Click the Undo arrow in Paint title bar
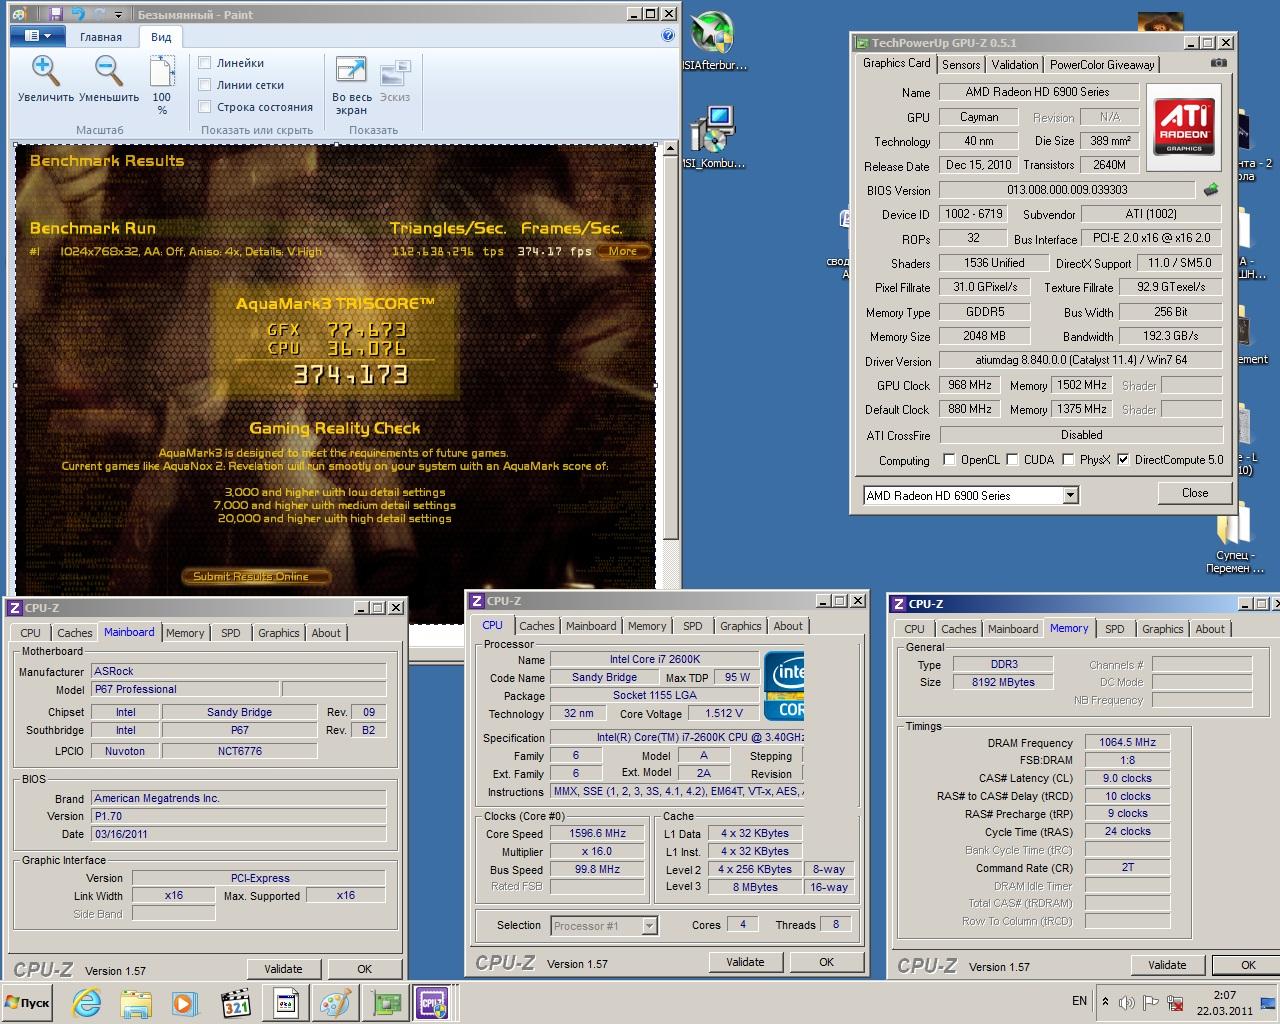This screenshot has width=1280, height=1024. coord(77,14)
